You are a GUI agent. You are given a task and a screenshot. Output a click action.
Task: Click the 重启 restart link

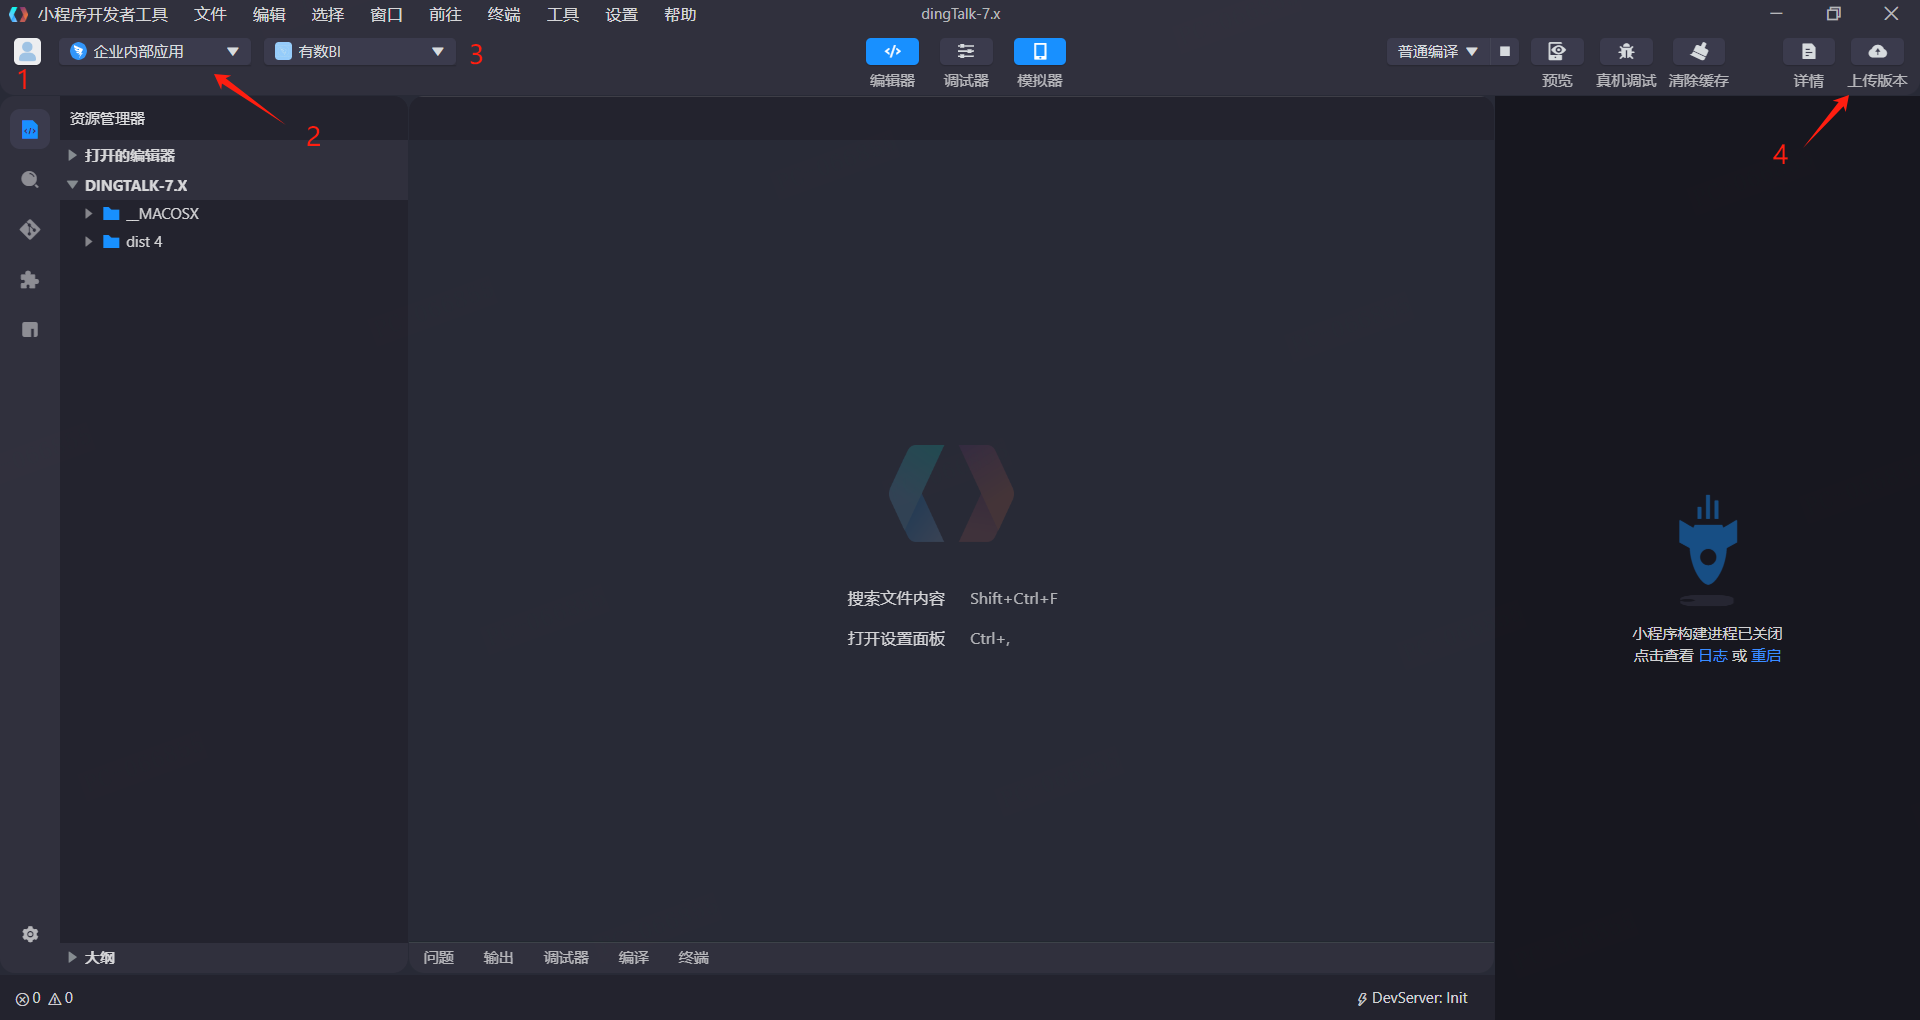pos(1766,656)
